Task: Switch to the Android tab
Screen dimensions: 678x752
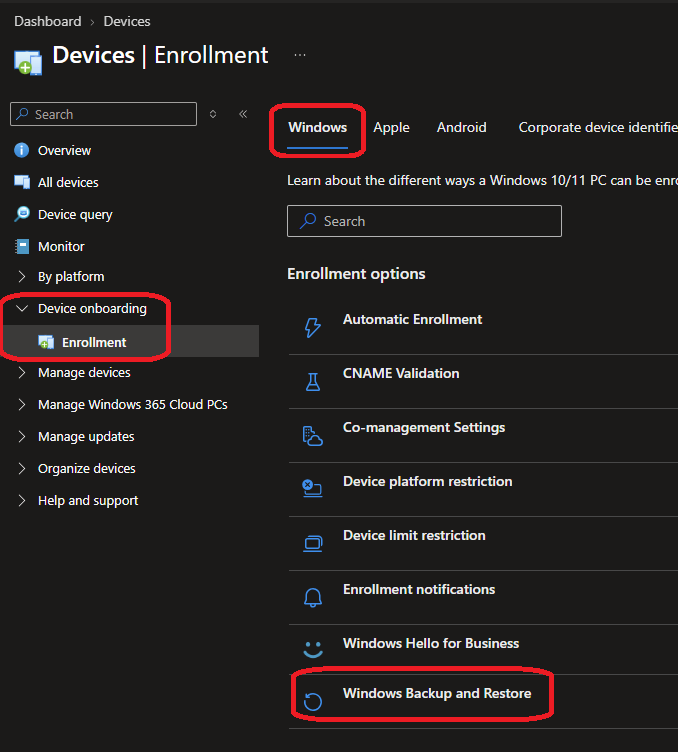Action: (461, 127)
